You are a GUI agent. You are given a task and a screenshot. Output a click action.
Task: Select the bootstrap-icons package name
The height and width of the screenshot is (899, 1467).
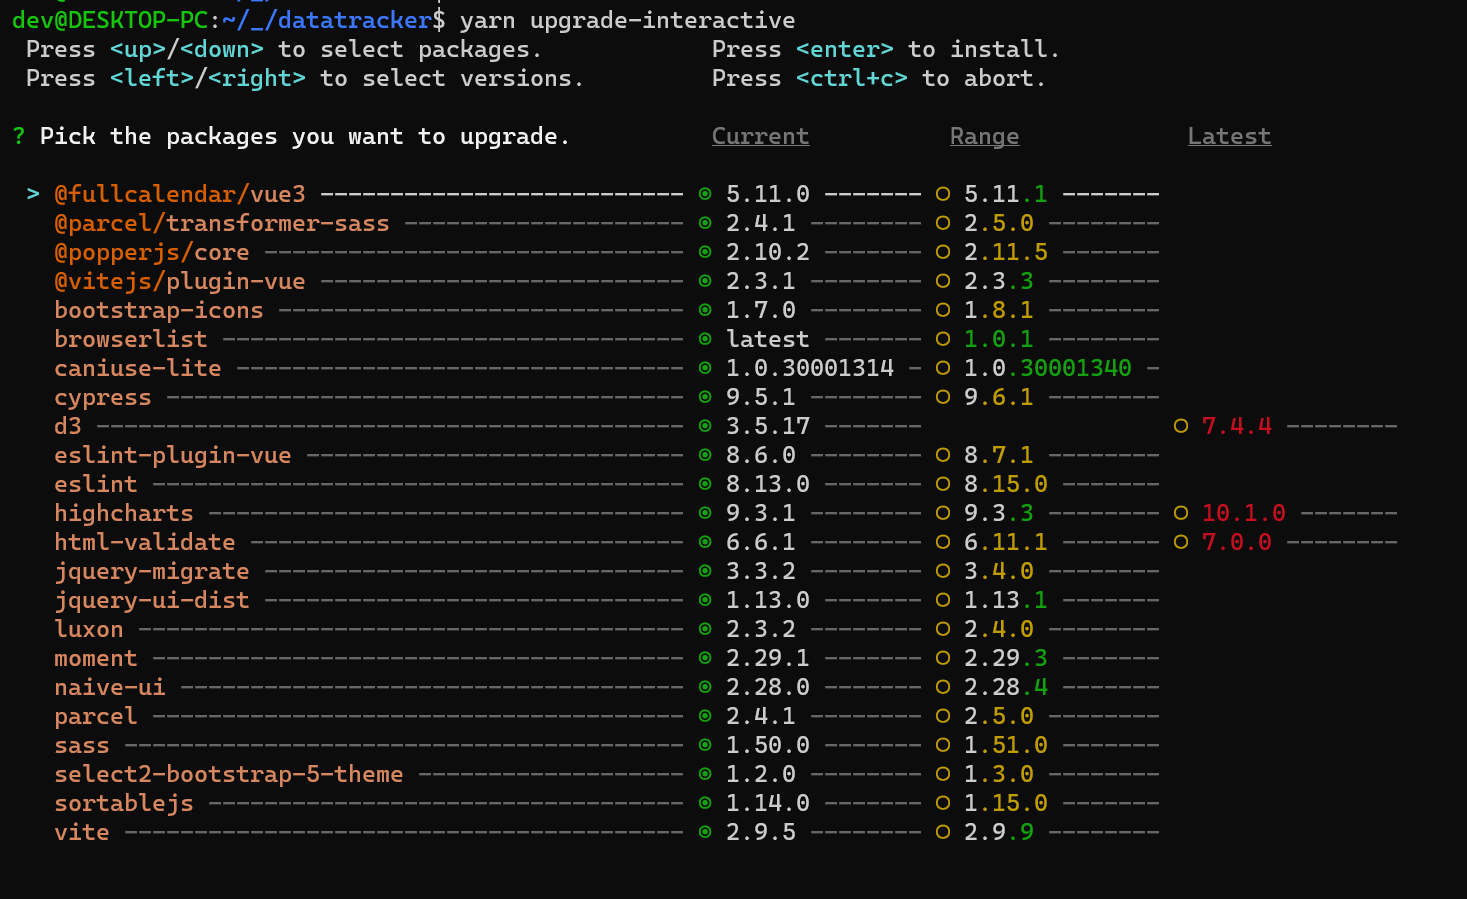(x=158, y=310)
